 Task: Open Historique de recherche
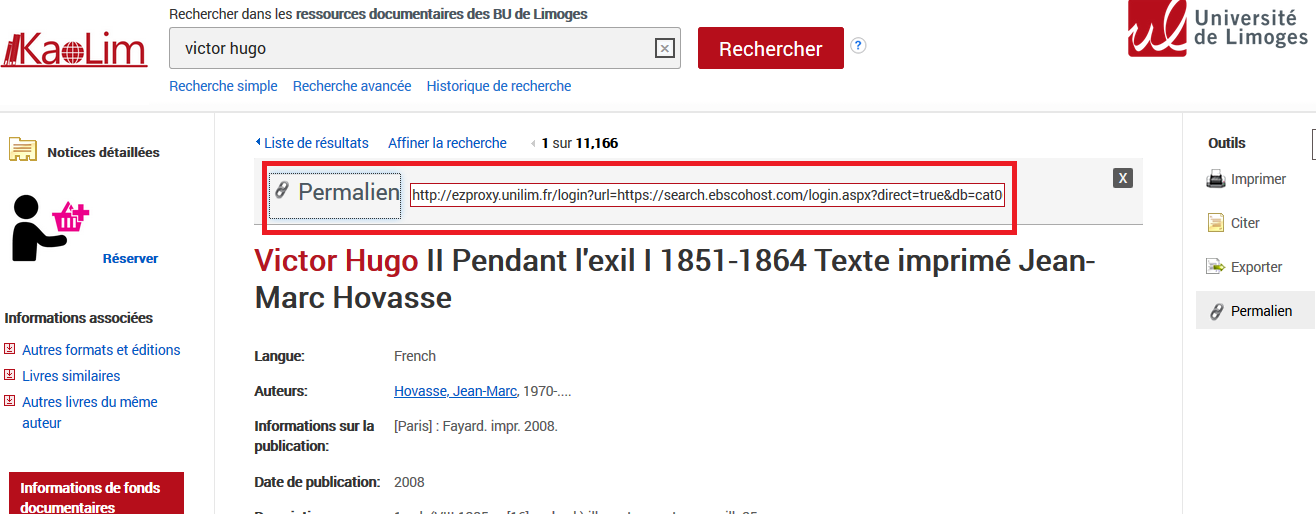tap(499, 86)
